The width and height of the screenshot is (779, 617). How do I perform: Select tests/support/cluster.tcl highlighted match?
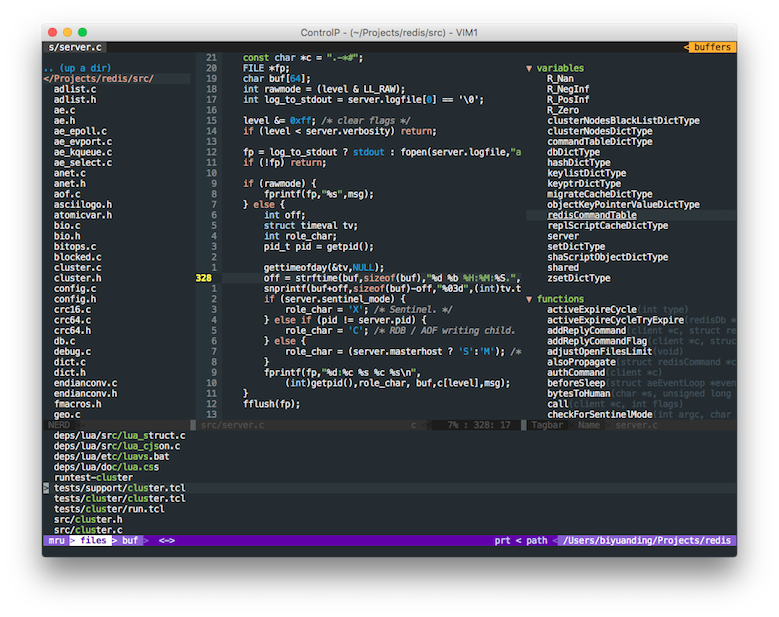119,488
